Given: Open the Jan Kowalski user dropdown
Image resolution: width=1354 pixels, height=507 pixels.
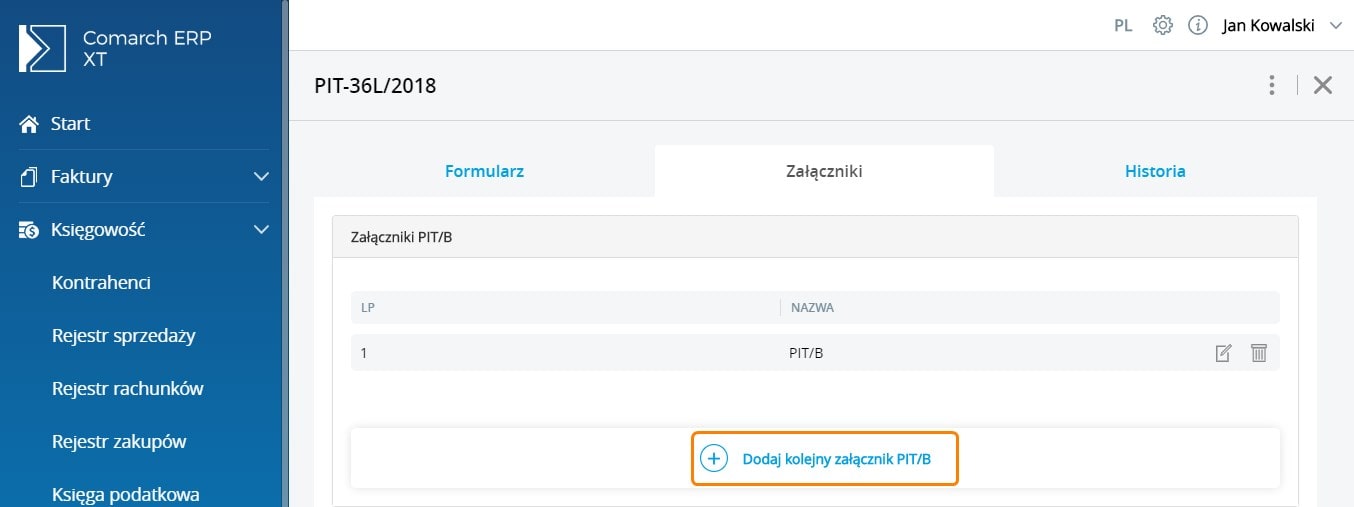Looking at the screenshot, I should (1281, 26).
